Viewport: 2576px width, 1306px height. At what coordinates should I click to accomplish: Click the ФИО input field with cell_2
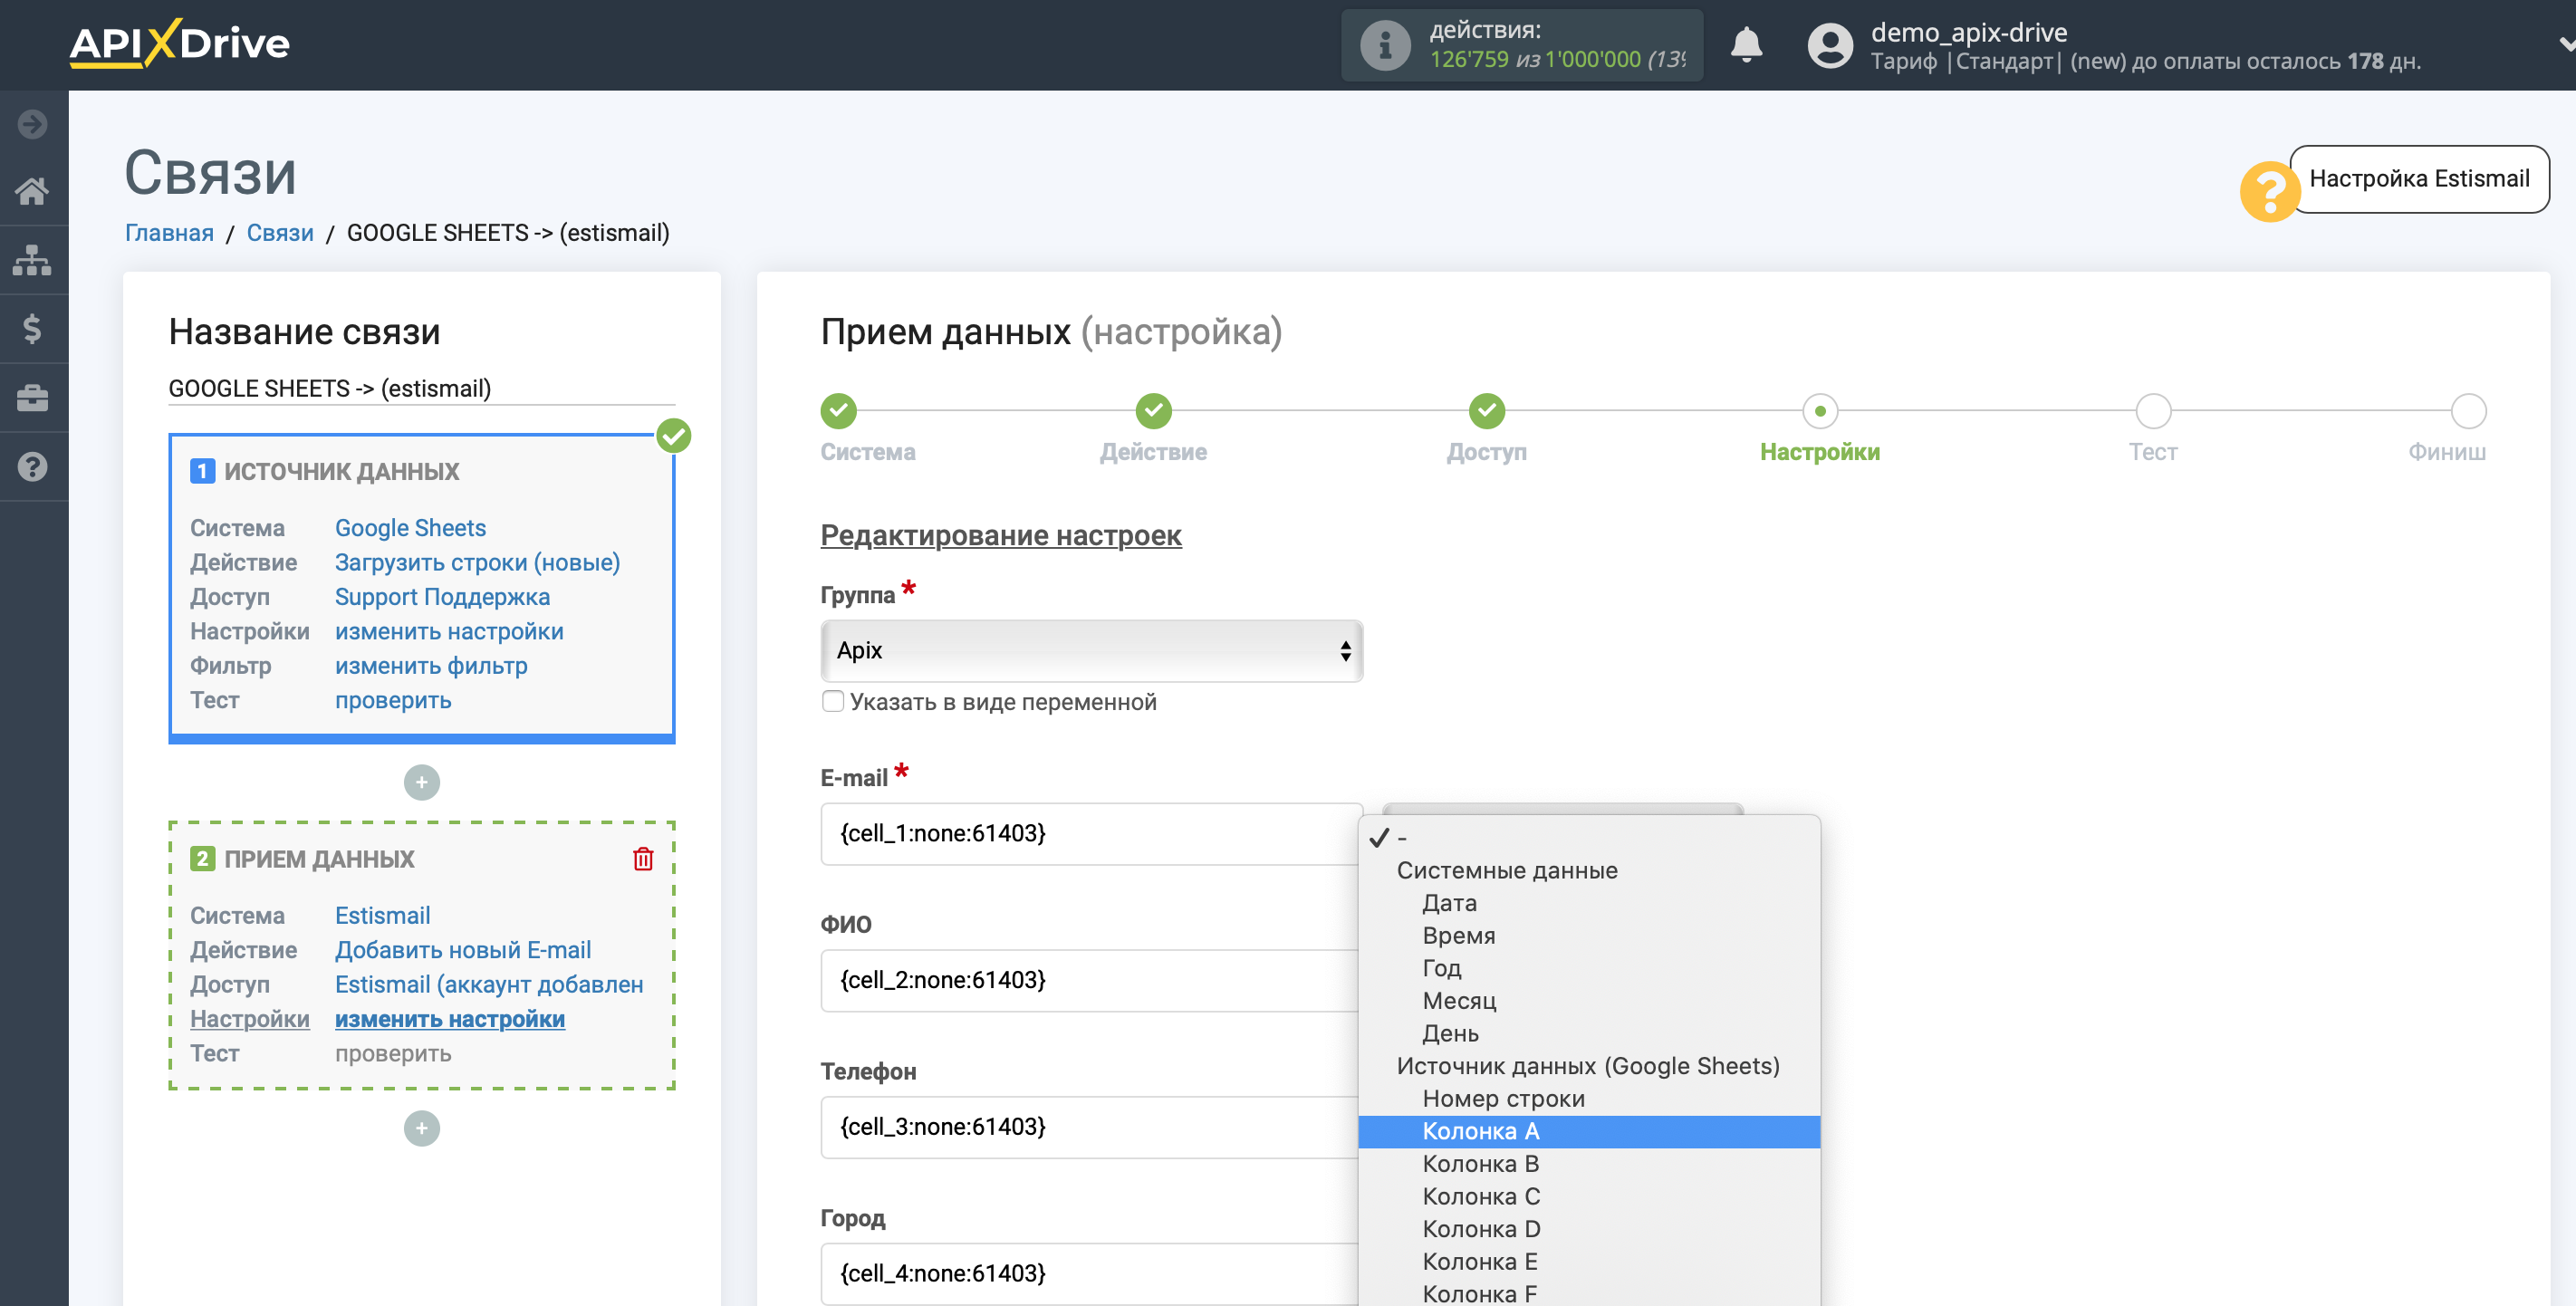1090,980
